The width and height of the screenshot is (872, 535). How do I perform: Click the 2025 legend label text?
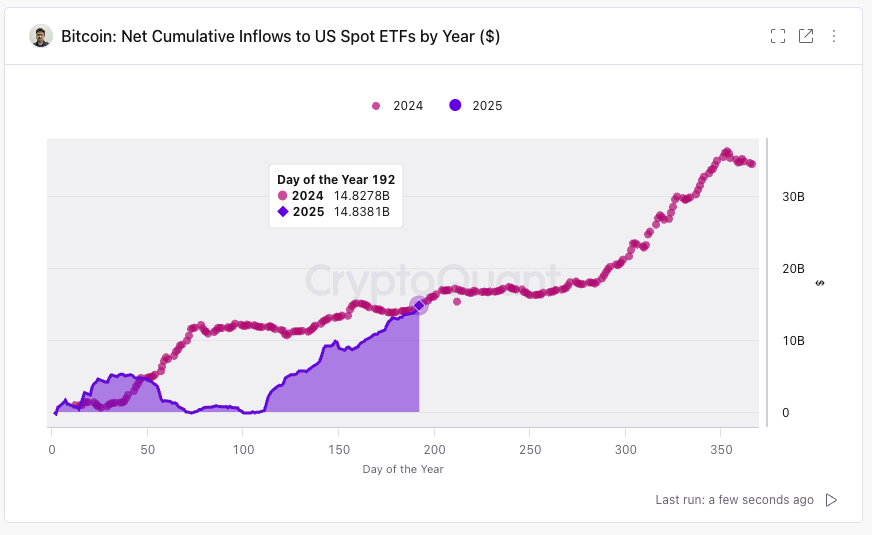pos(487,106)
